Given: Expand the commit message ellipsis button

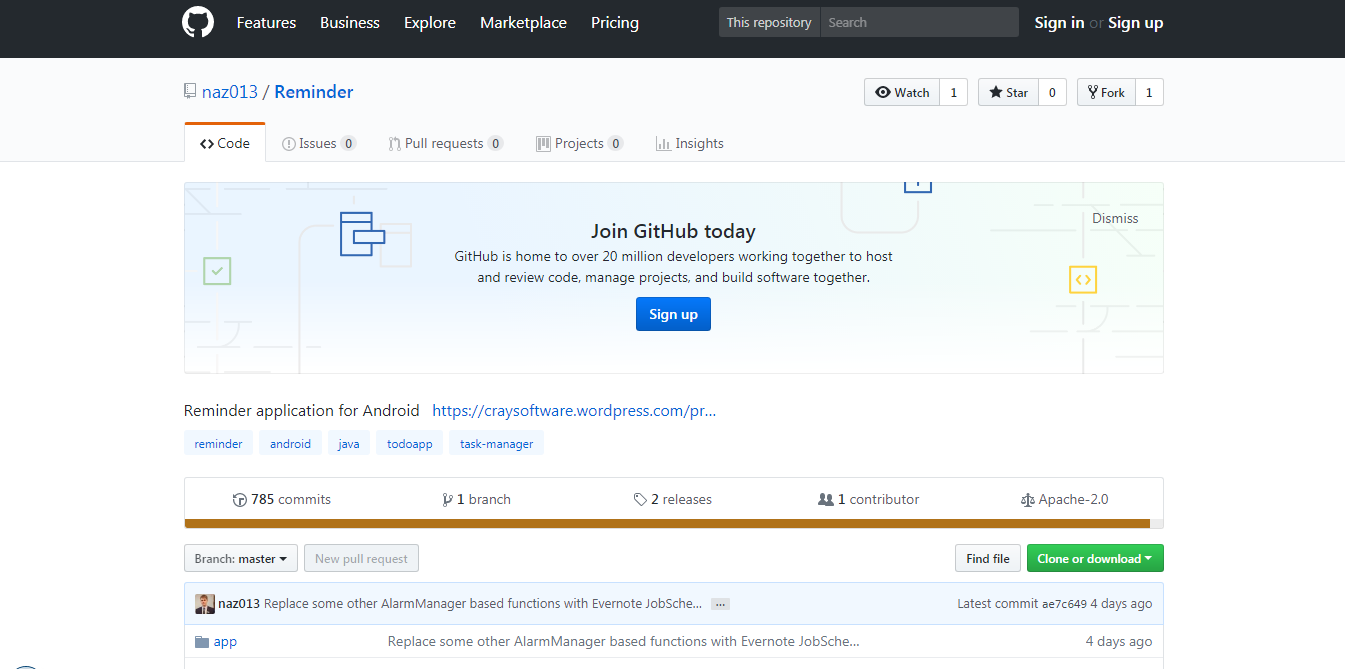Looking at the screenshot, I should click(x=720, y=604).
